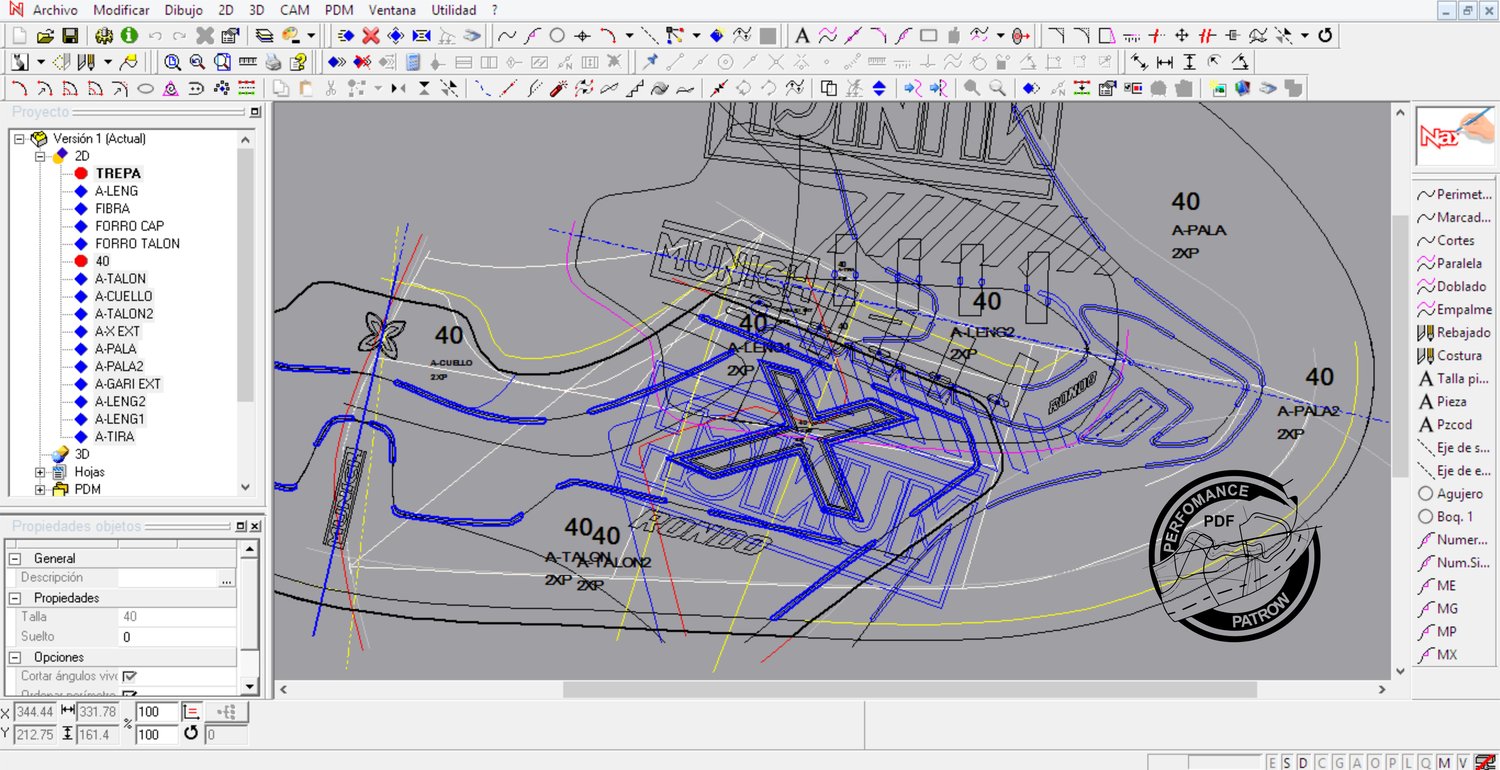The height and width of the screenshot is (770, 1500).
Task: Select the TREPA item in the tree
Action: click(x=118, y=174)
